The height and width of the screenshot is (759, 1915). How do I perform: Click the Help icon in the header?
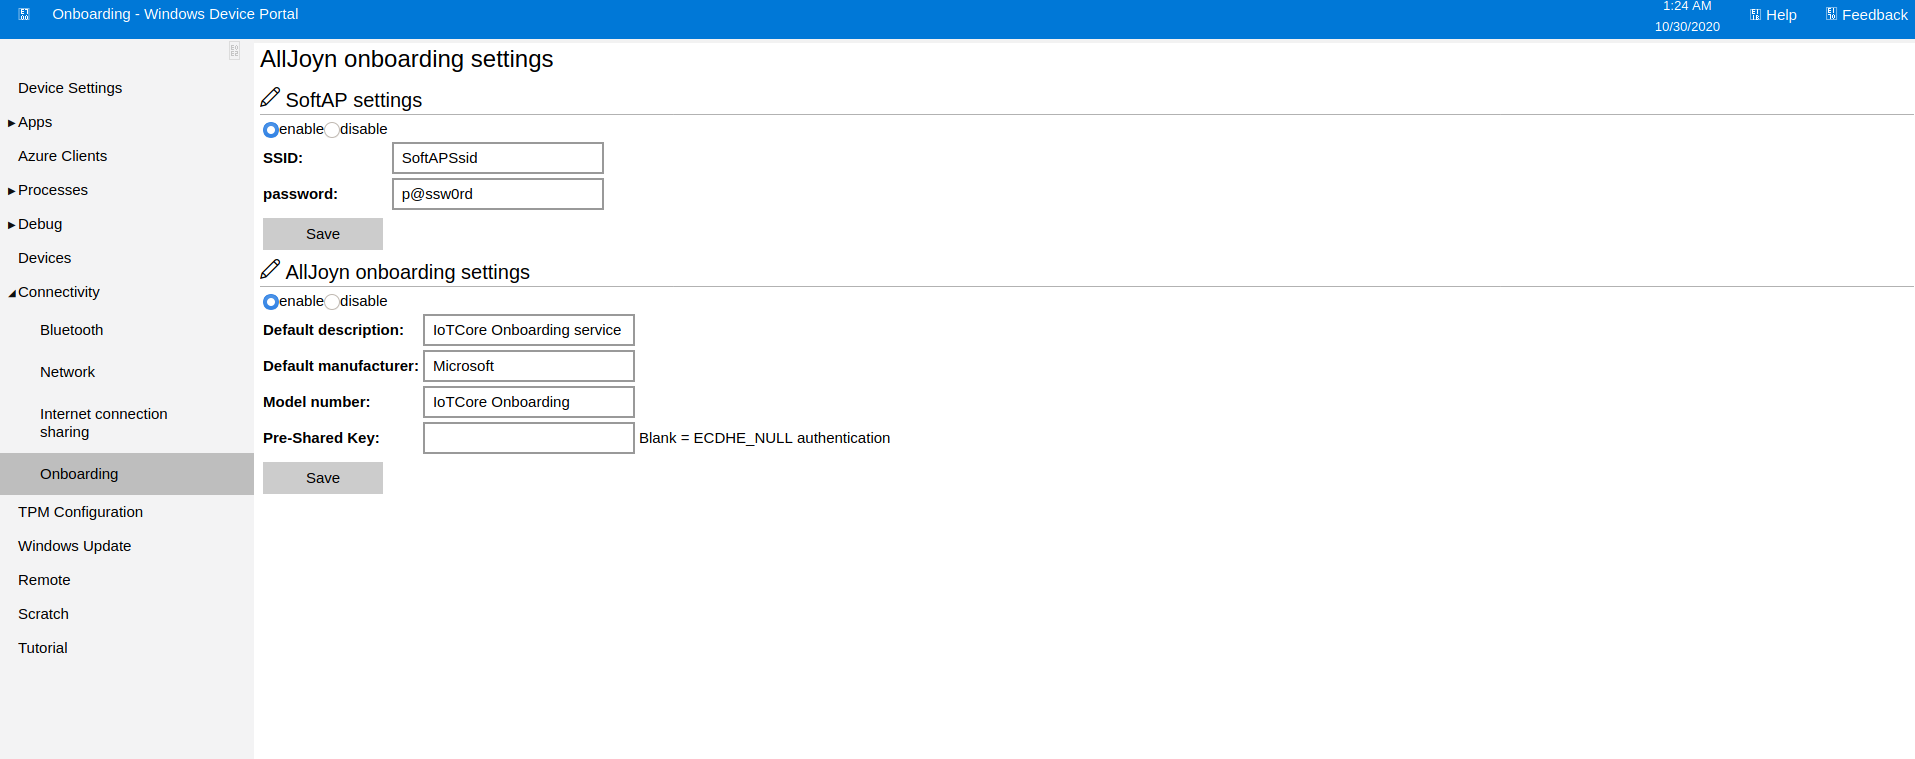[x=1755, y=15]
